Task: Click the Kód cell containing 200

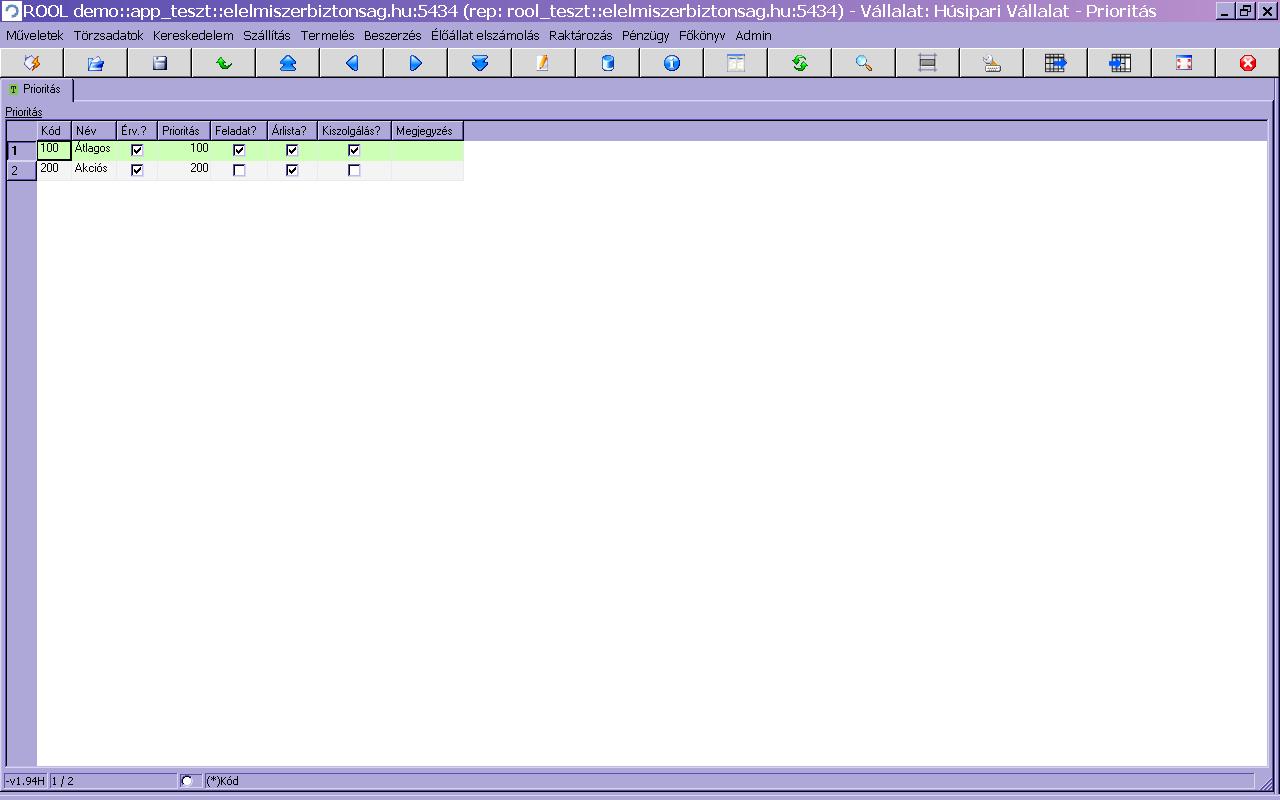Action: (x=54, y=170)
